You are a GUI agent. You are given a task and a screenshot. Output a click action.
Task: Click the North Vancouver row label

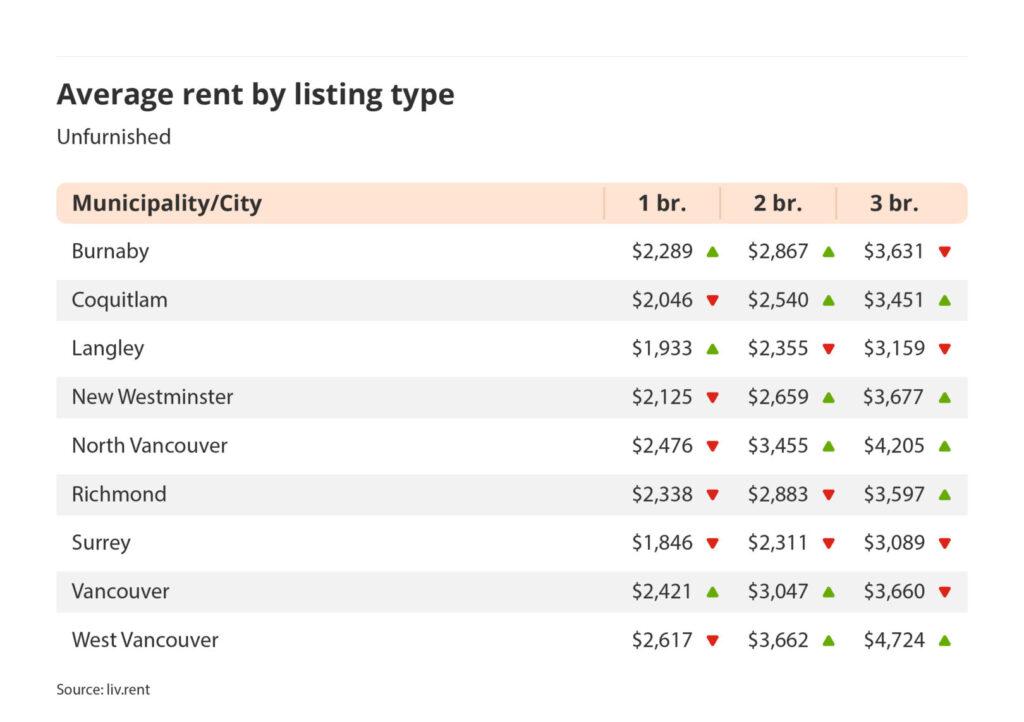[149, 446]
